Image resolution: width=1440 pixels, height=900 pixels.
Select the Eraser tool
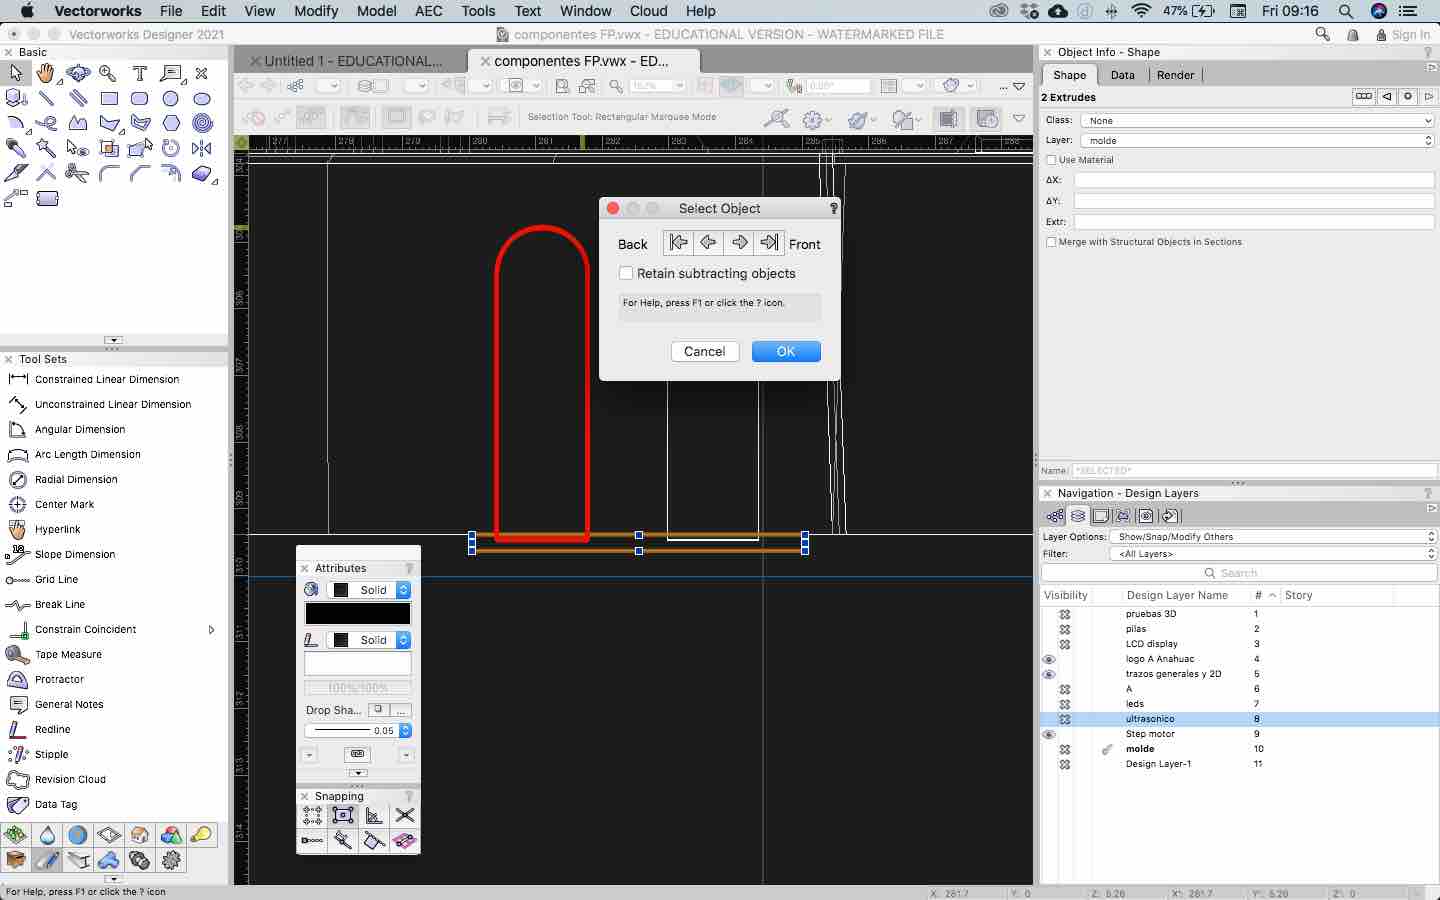(202, 173)
